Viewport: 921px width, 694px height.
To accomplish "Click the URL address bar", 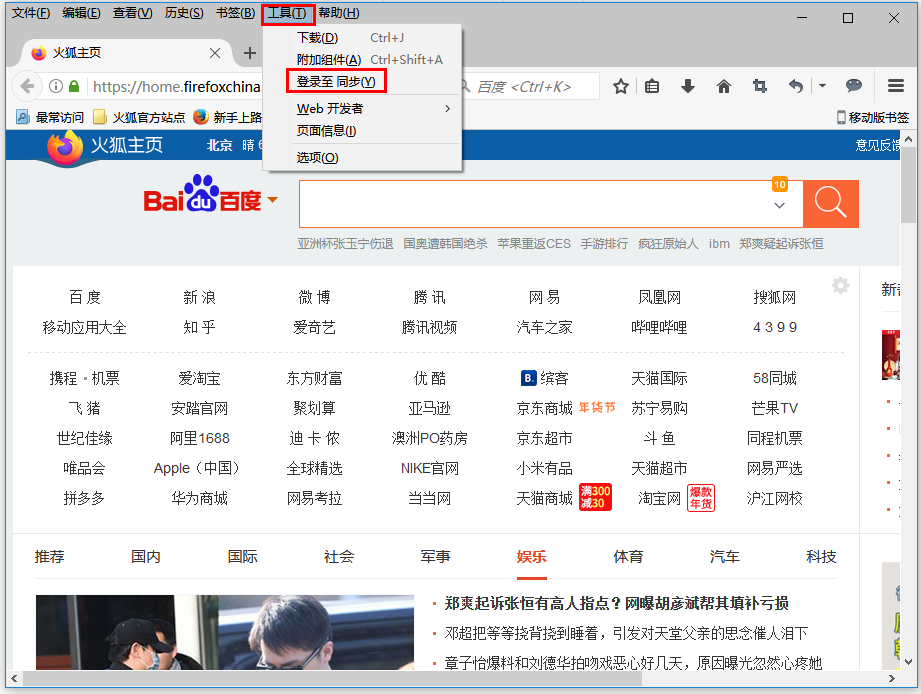I will [176, 87].
